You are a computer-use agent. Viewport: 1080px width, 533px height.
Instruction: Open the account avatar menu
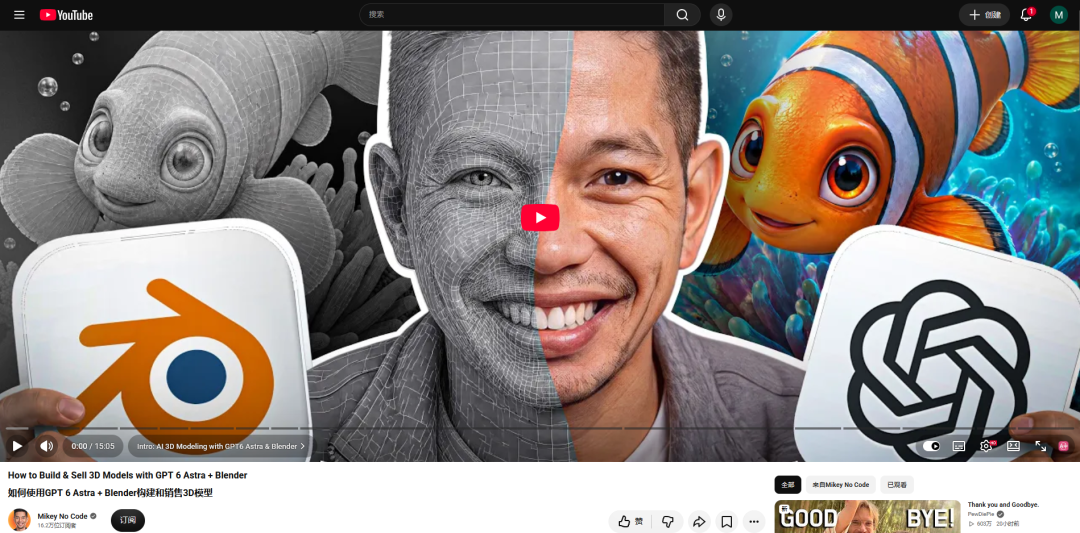[1058, 14]
